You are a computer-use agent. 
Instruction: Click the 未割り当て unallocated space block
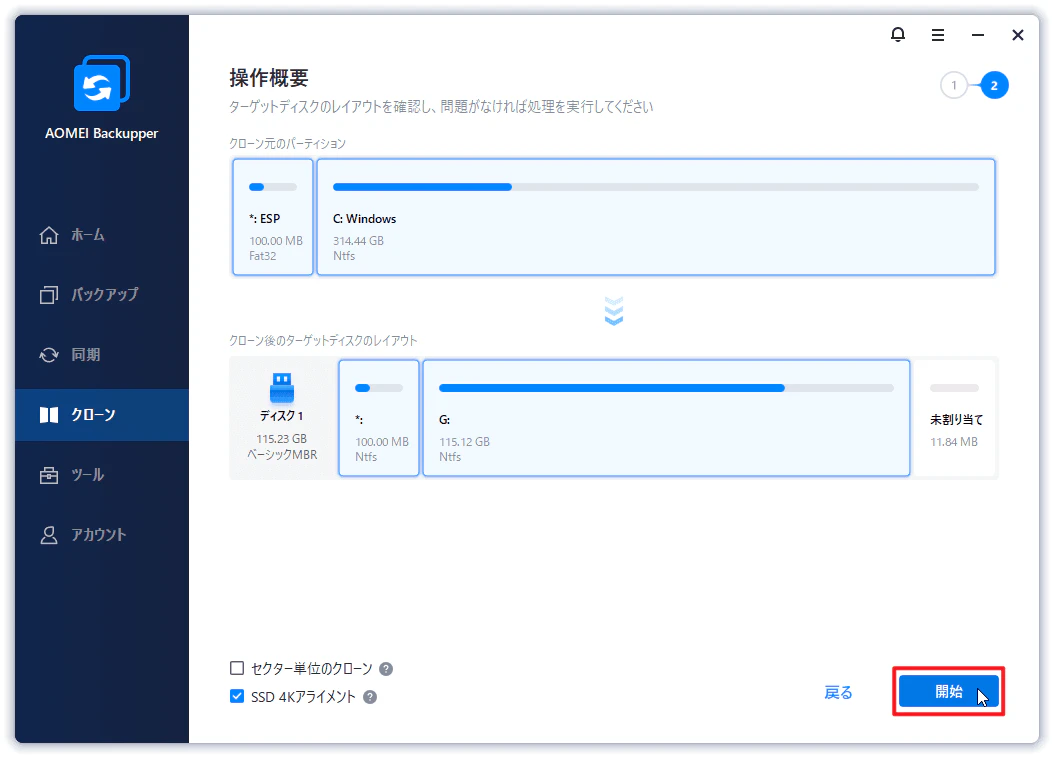955,418
